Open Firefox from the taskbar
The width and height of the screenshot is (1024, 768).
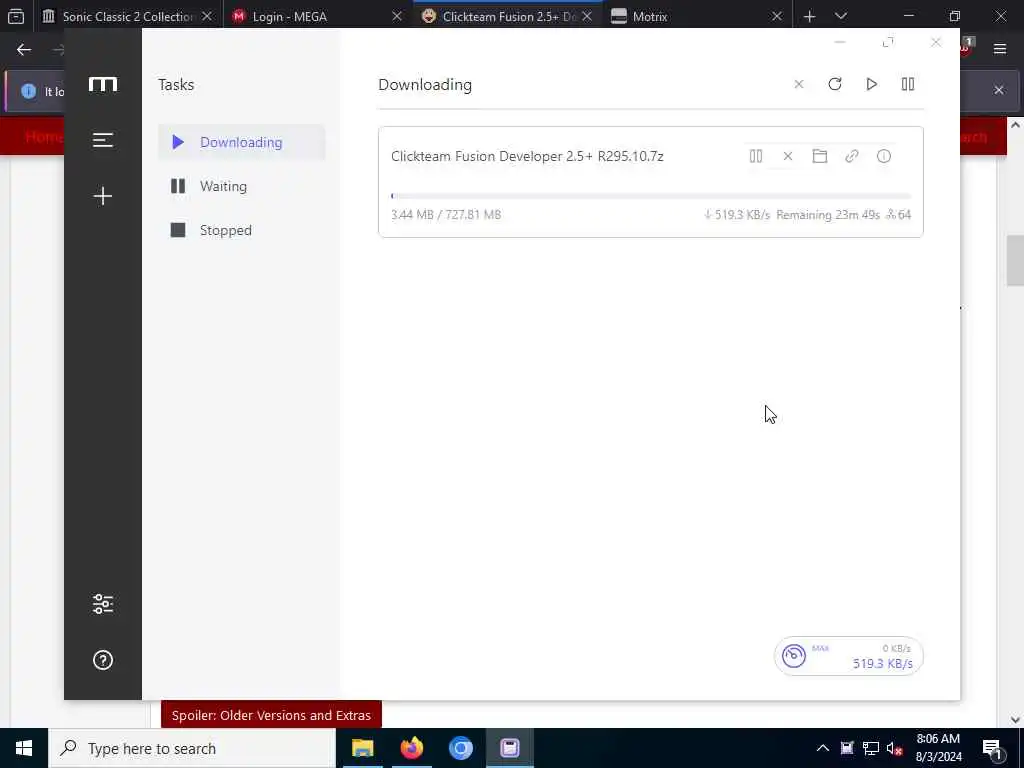(x=411, y=748)
